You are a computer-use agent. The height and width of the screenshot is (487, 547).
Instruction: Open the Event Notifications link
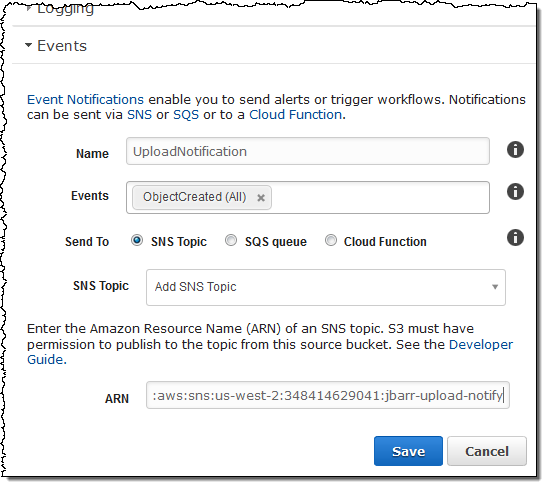85,99
